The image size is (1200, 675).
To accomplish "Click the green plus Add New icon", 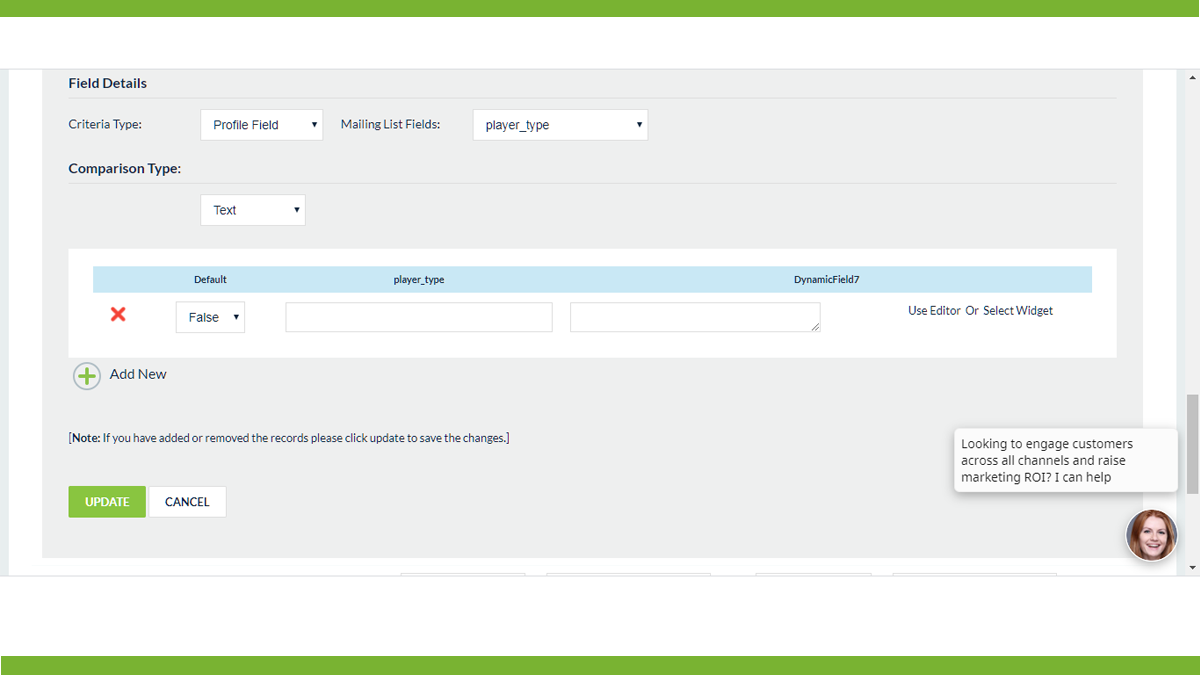I will (87, 375).
